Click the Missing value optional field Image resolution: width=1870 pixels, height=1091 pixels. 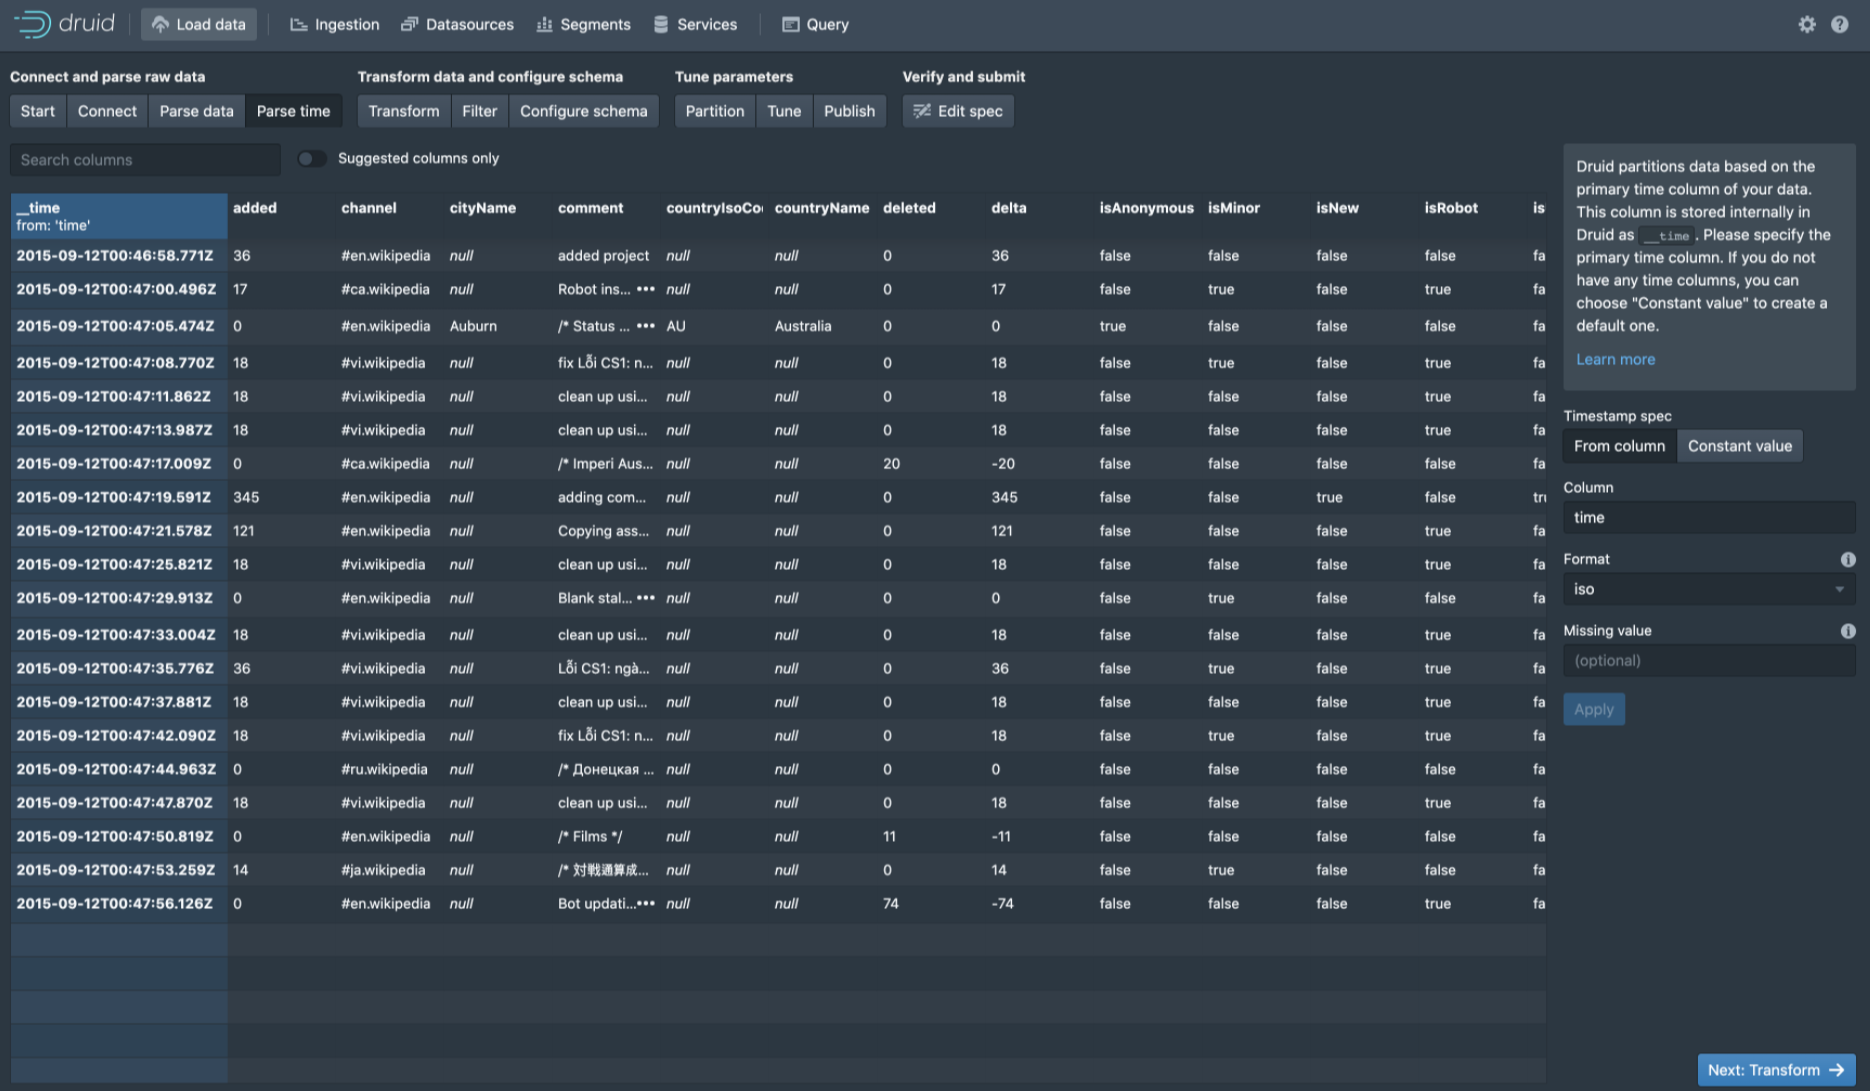tap(1709, 661)
